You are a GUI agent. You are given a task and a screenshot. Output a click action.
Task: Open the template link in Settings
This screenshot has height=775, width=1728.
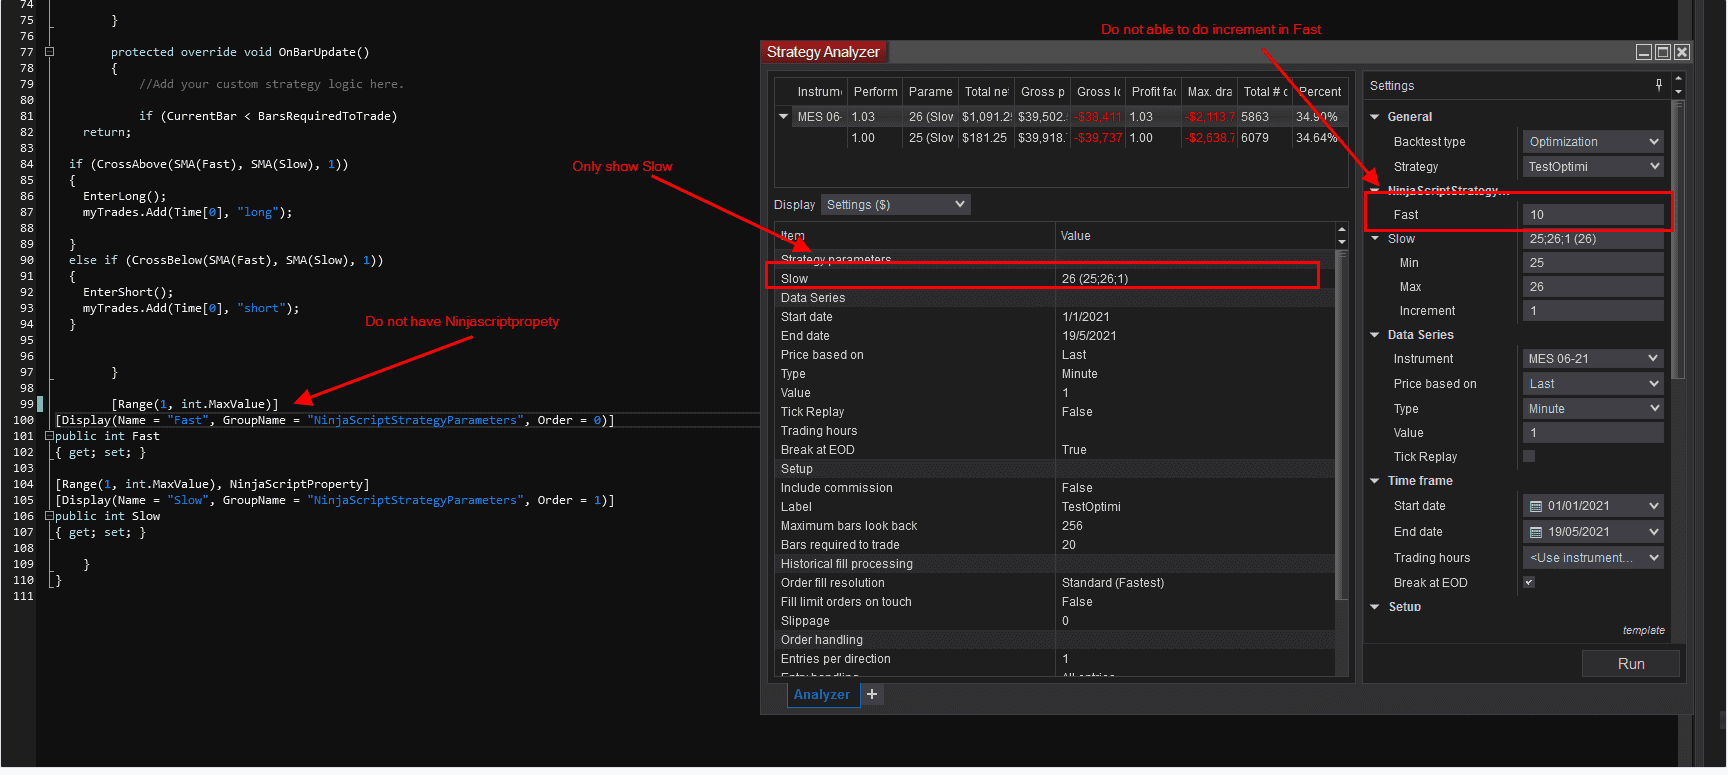1643,630
